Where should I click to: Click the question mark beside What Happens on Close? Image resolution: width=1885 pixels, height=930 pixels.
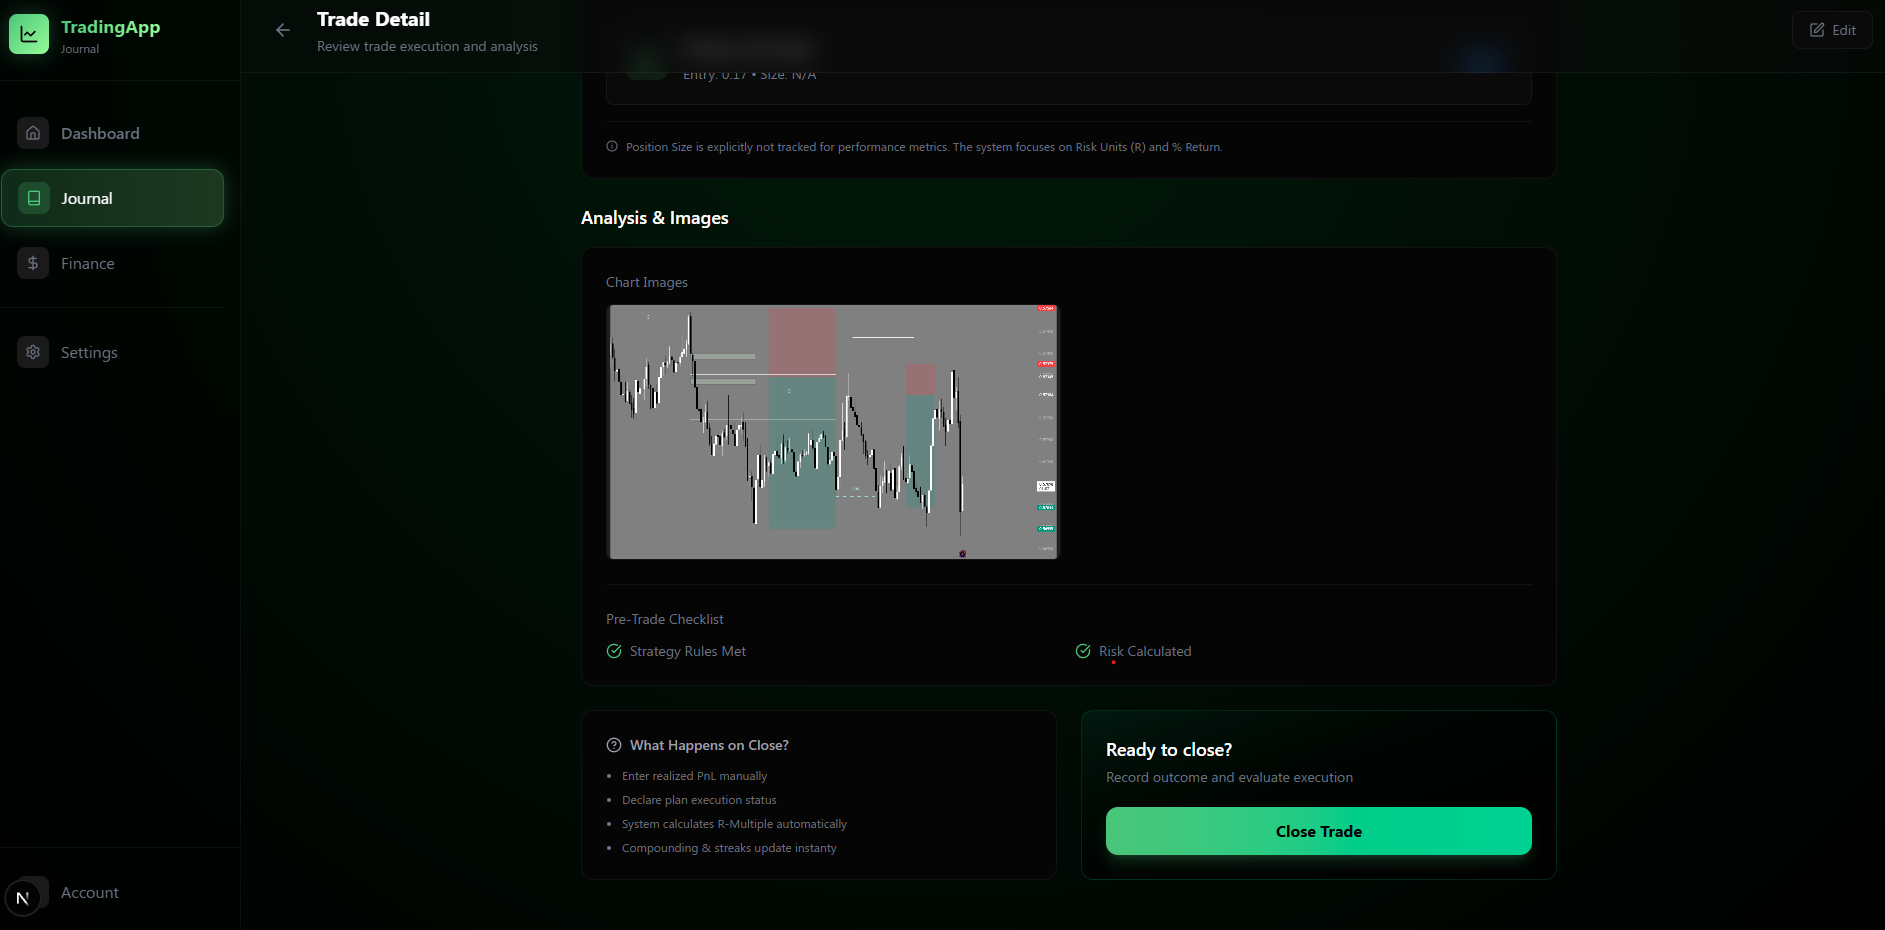612,744
